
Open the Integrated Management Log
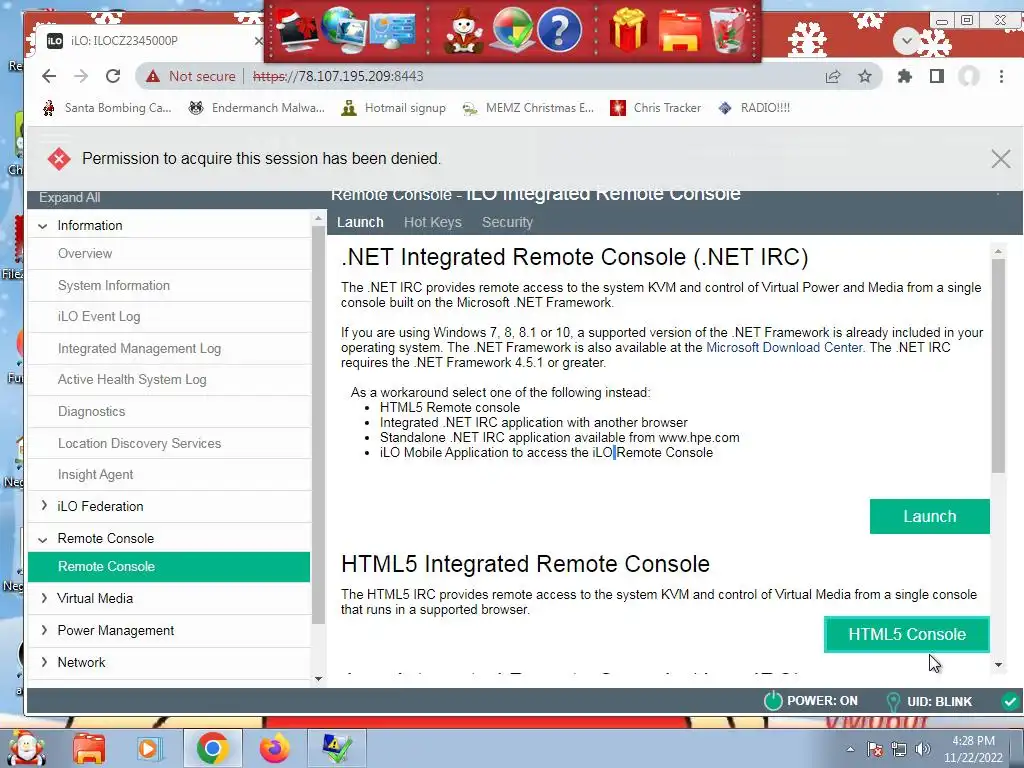pos(169,349)
